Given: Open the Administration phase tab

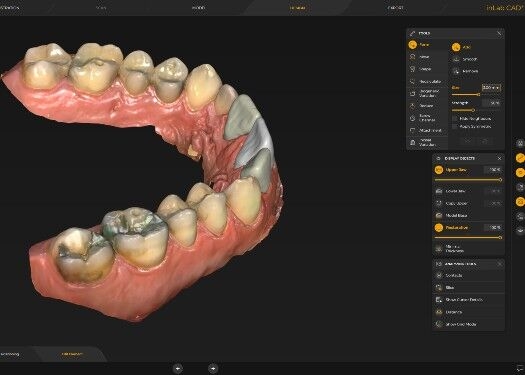Looking at the screenshot, I should (9, 7).
